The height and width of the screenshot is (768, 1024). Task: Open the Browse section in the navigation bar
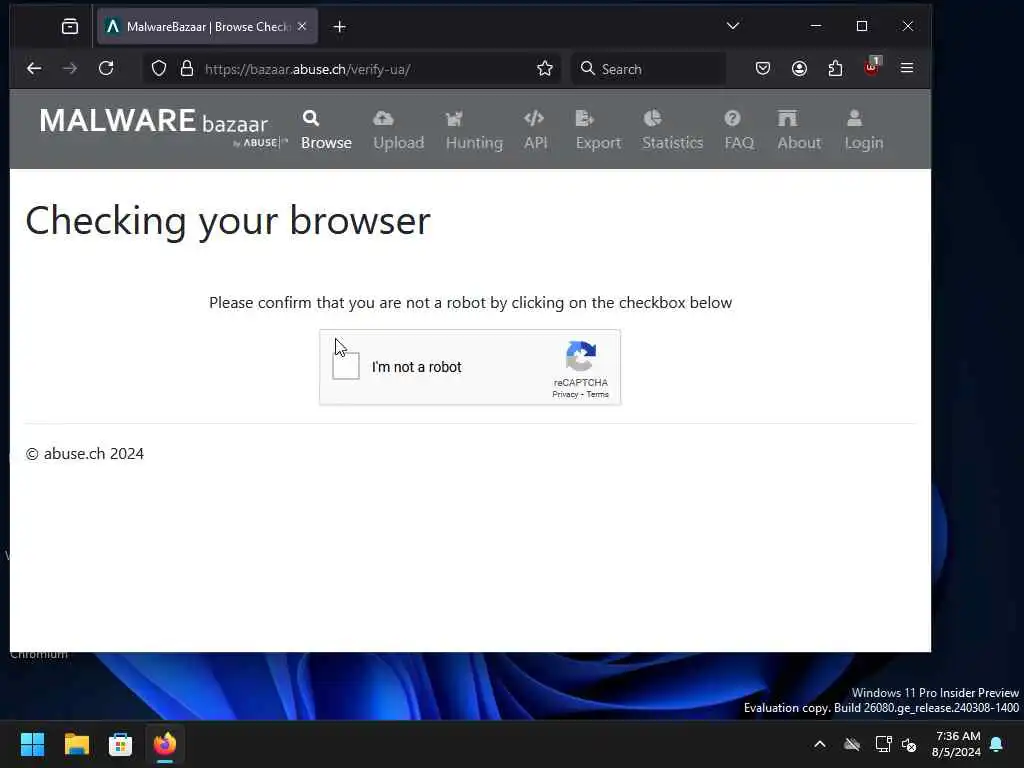tap(326, 131)
